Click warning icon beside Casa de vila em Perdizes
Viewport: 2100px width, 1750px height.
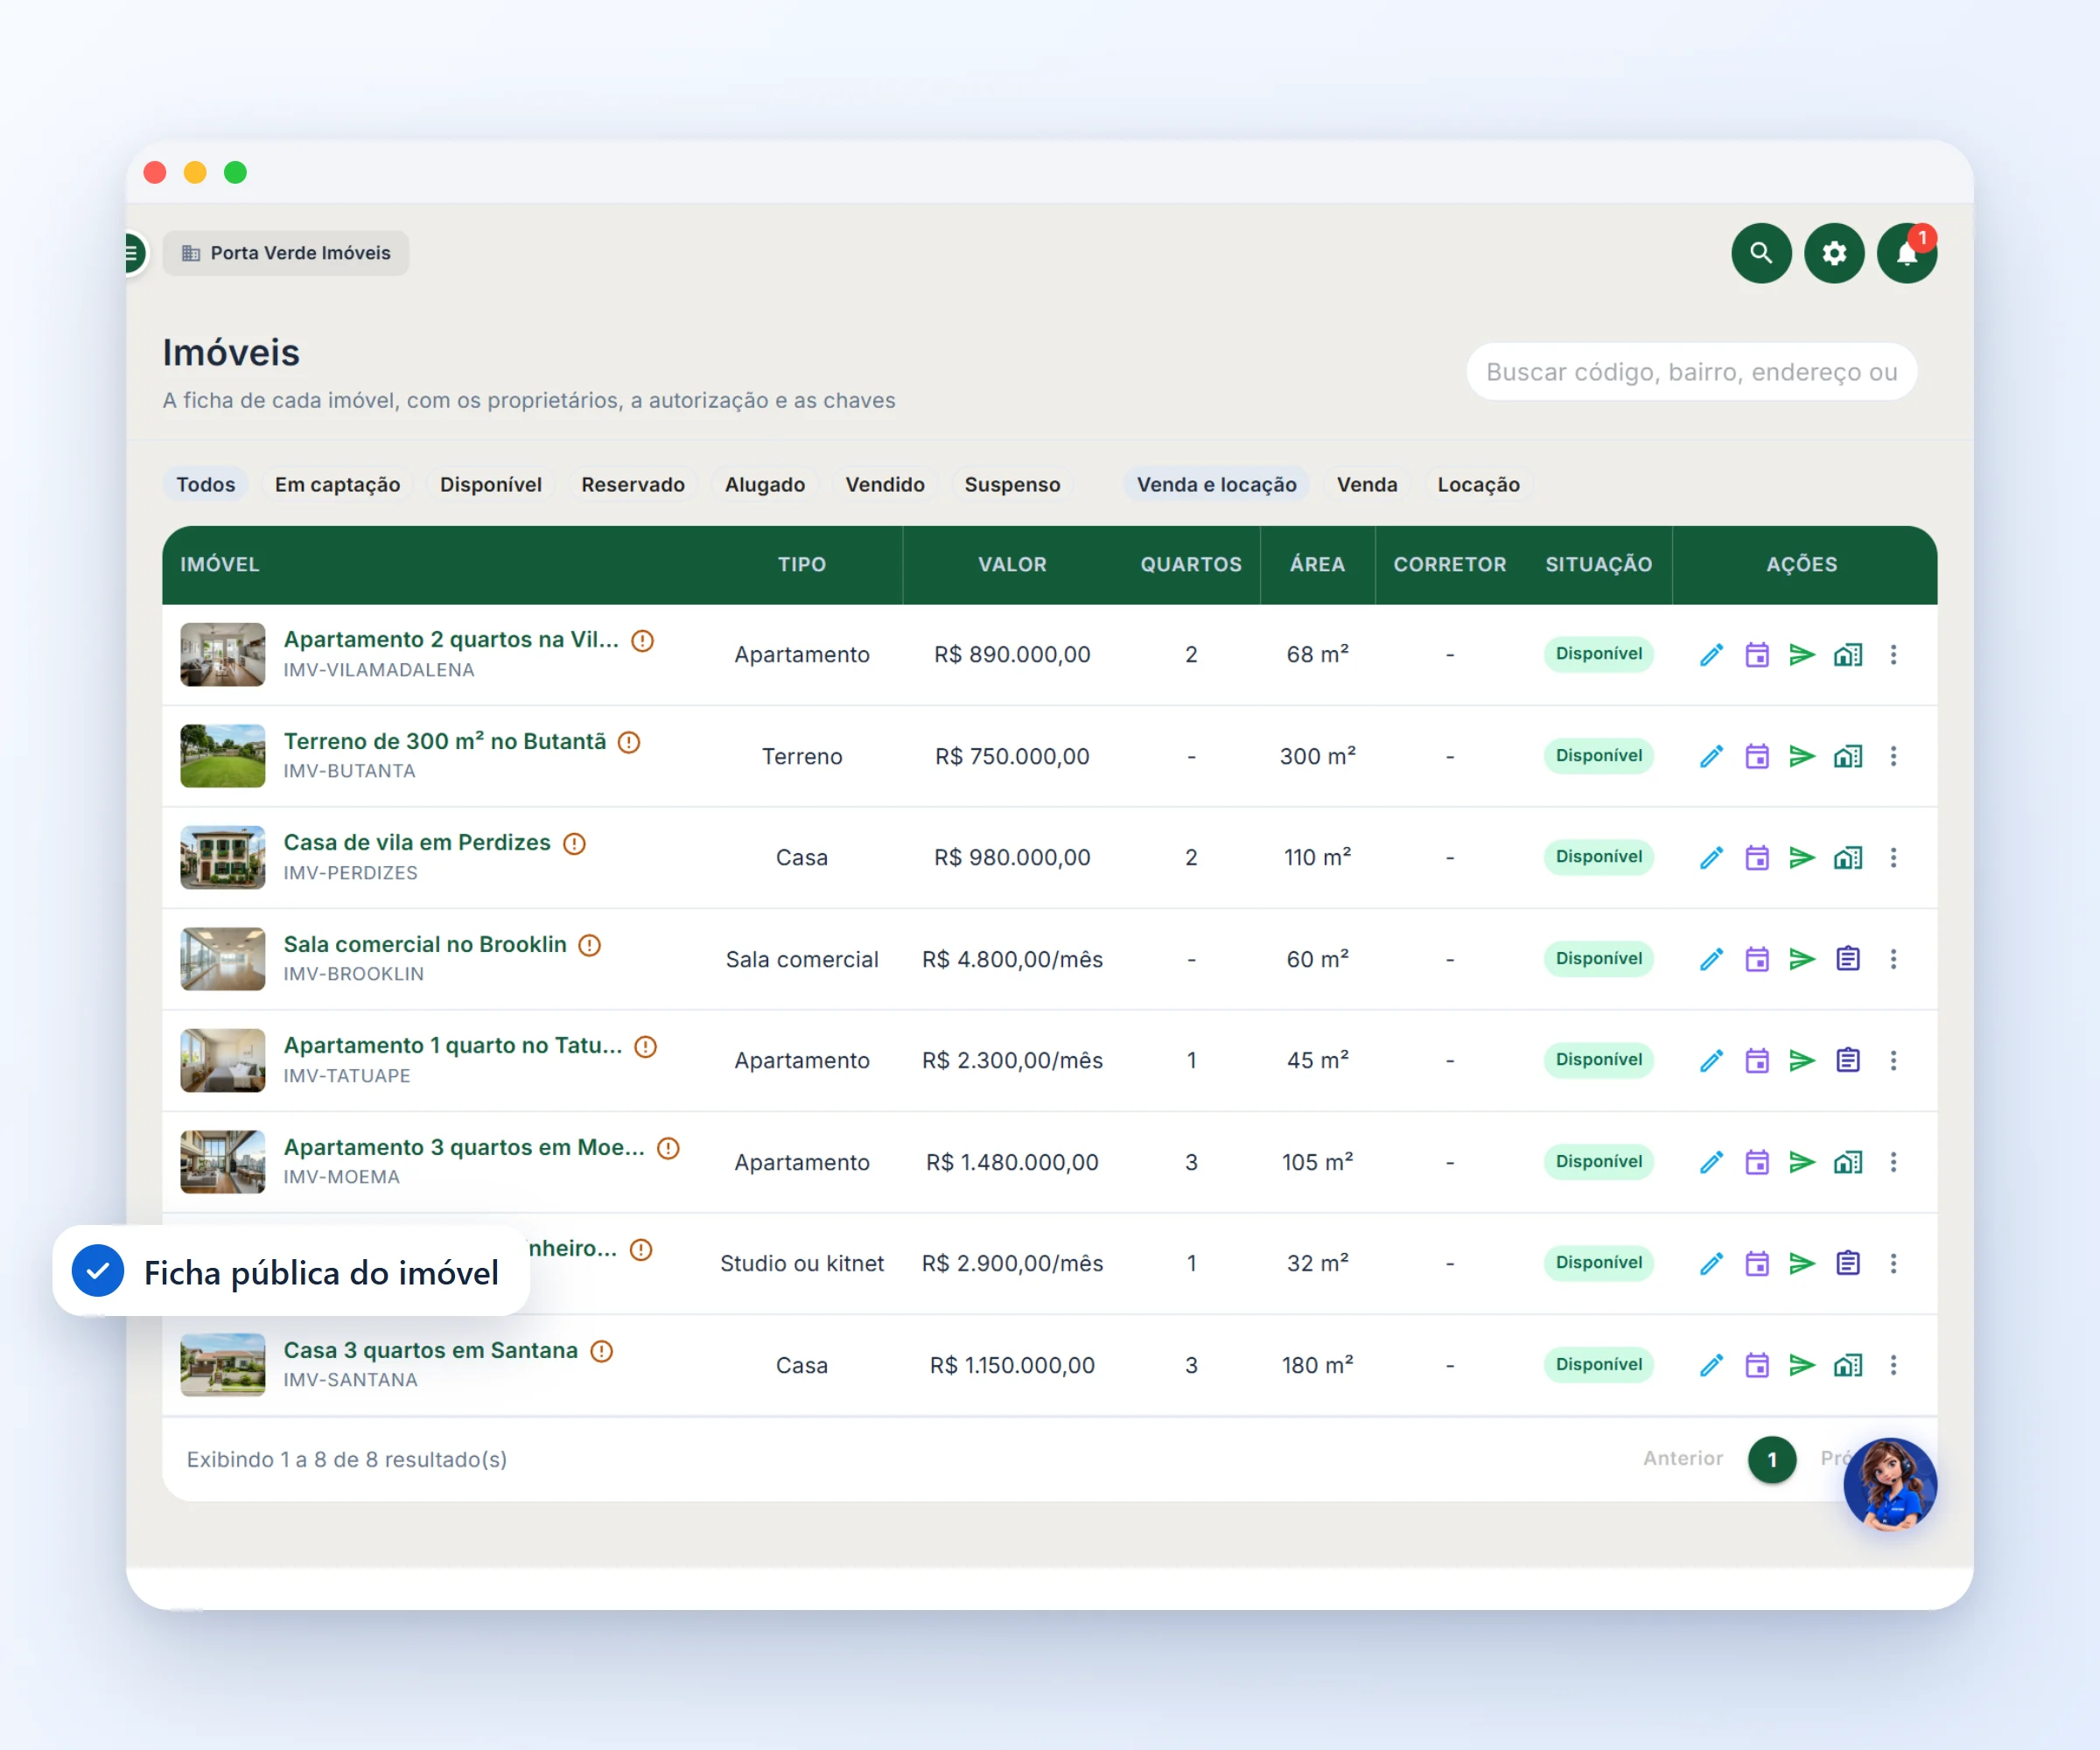point(574,843)
